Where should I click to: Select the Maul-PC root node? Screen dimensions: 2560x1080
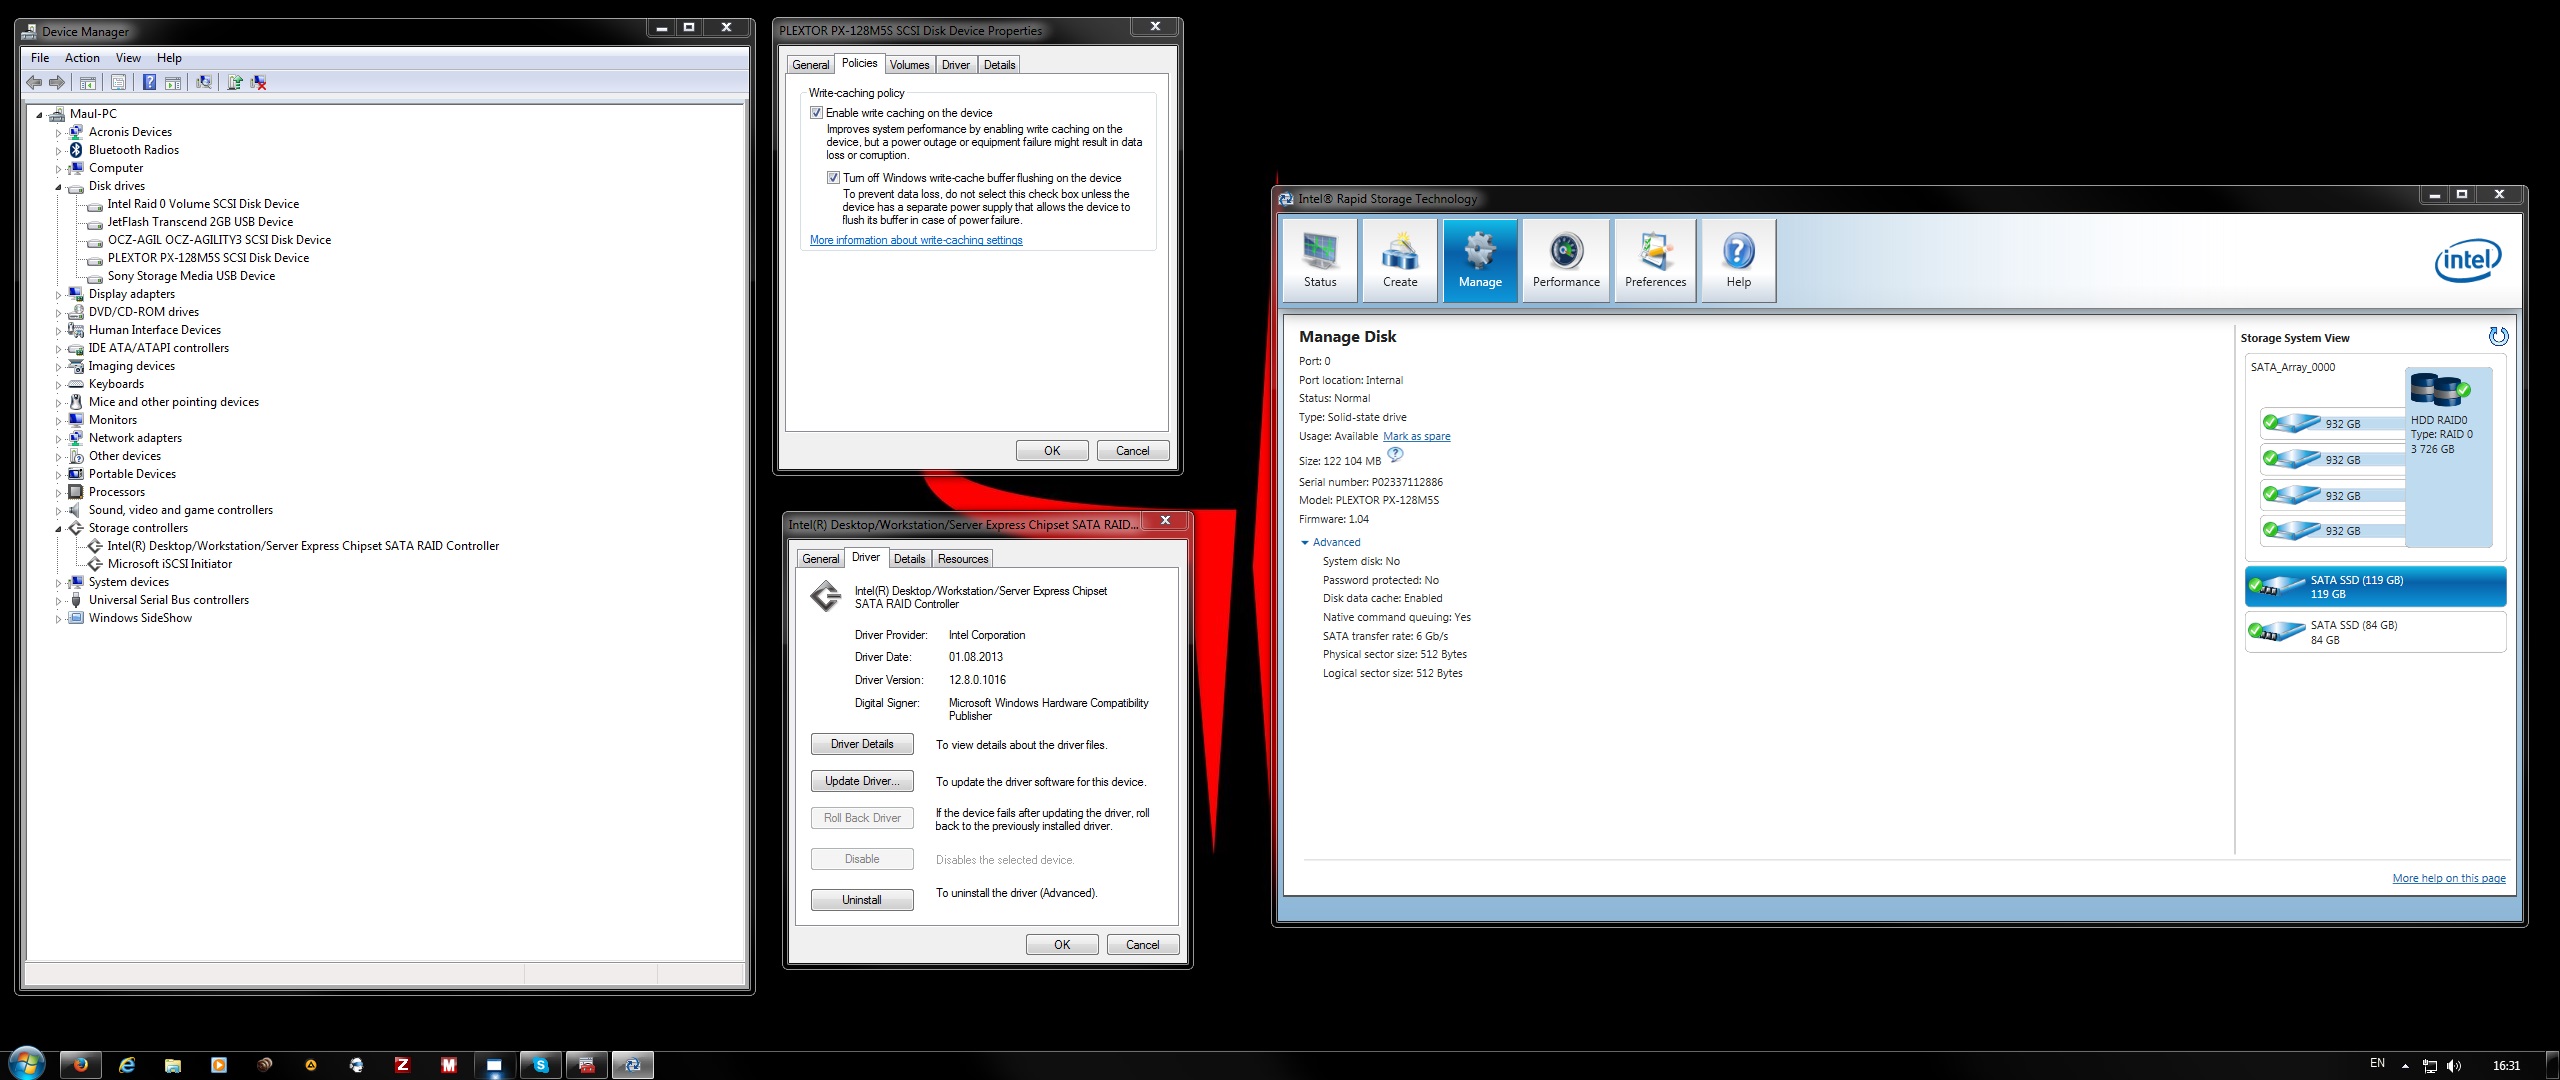click(93, 114)
